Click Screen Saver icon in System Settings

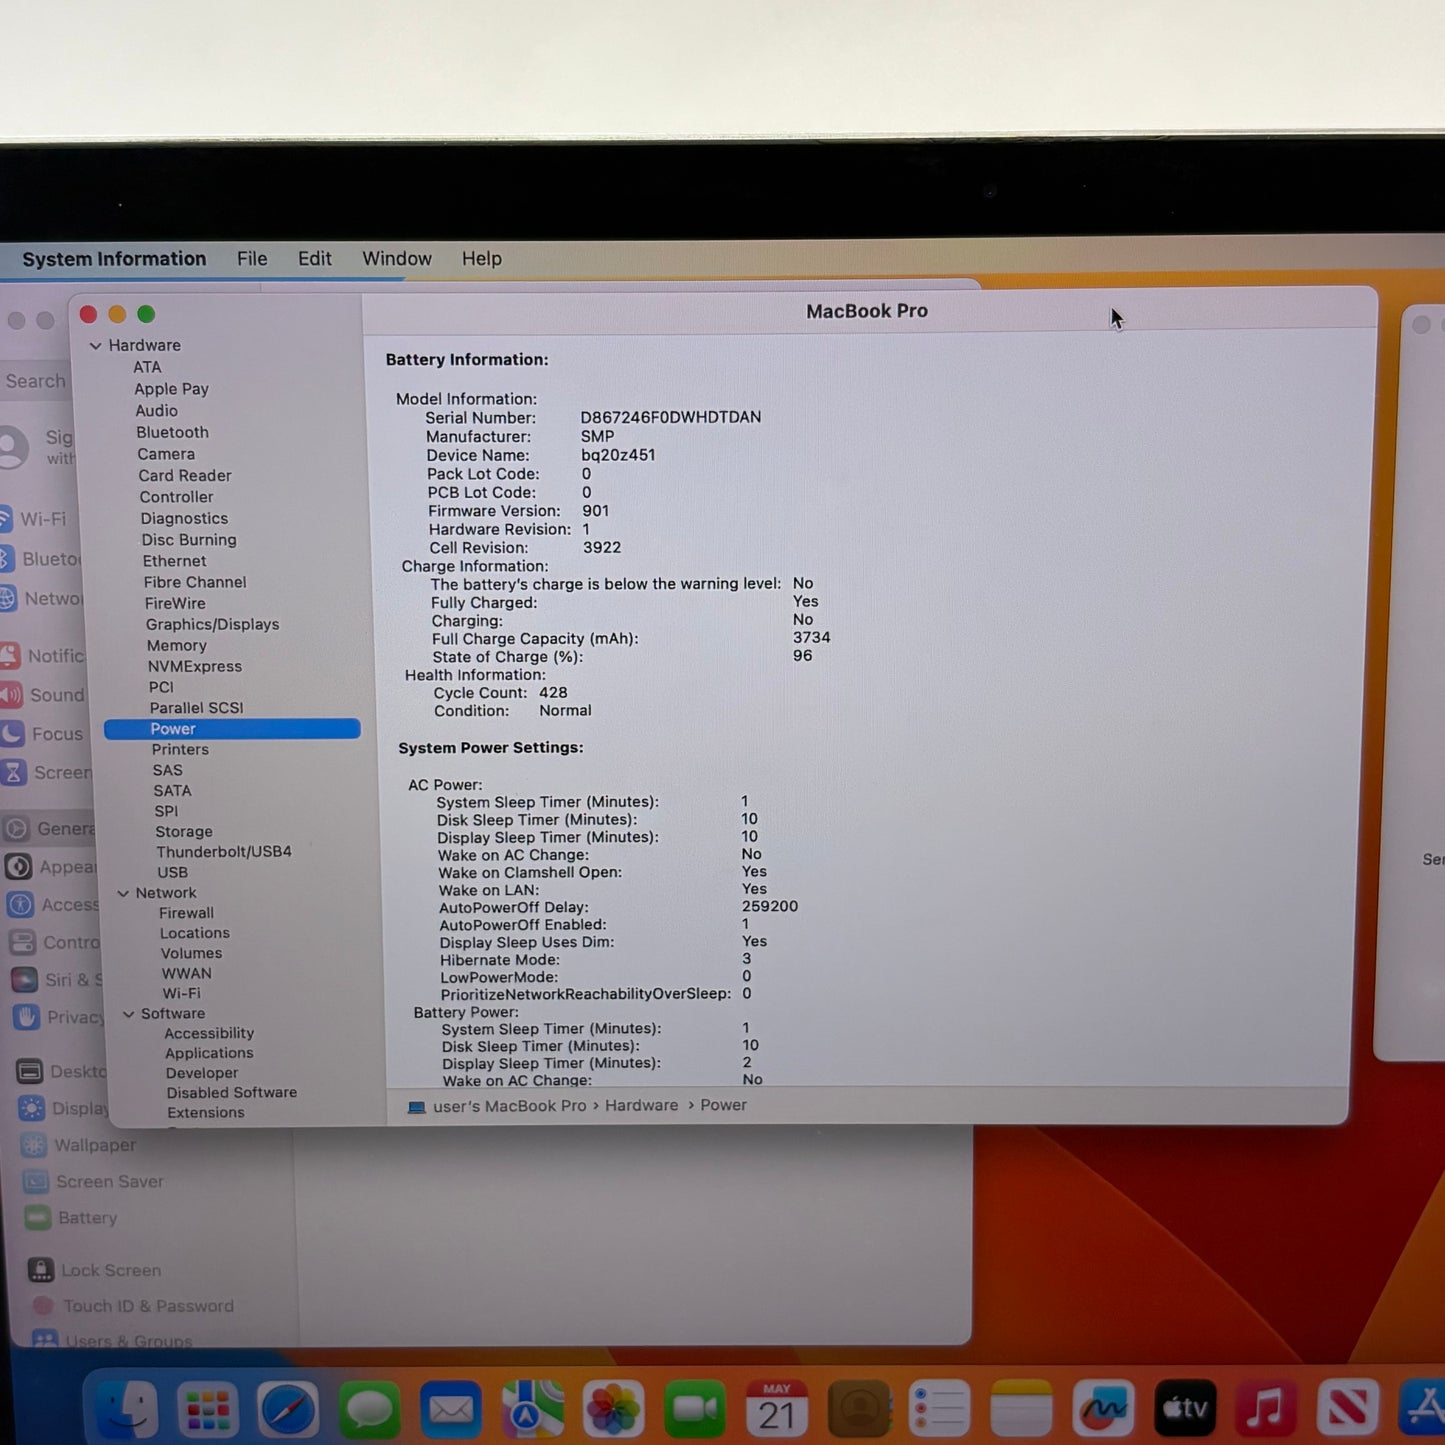36,1181
